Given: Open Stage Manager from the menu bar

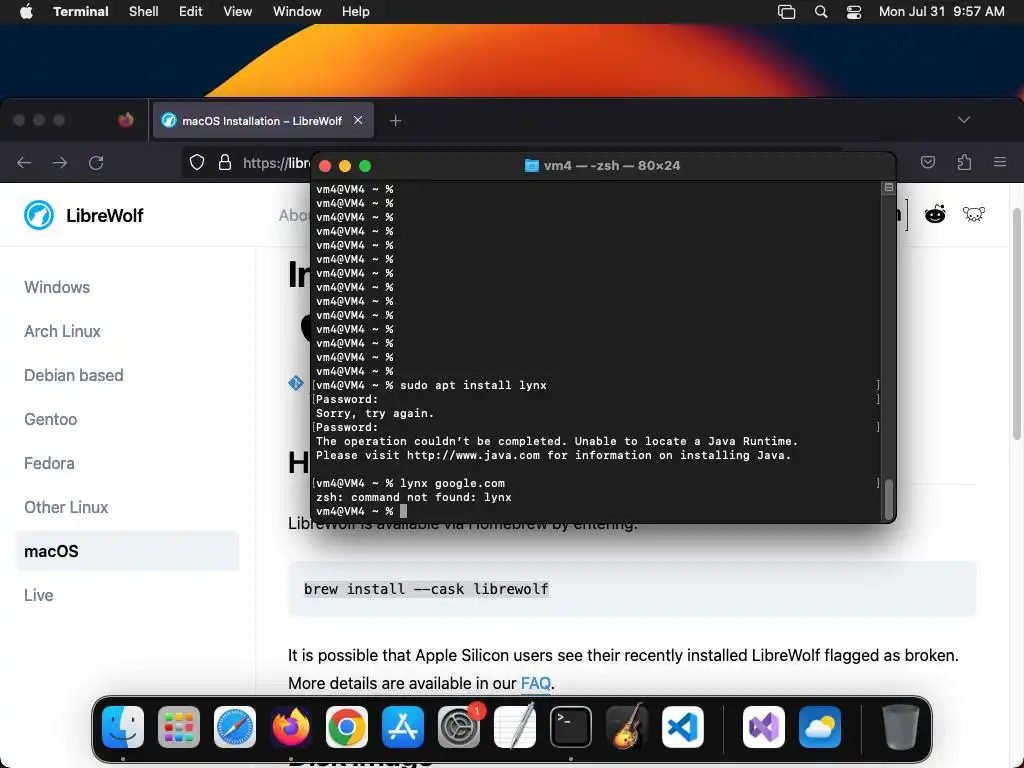Looking at the screenshot, I should [x=786, y=12].
